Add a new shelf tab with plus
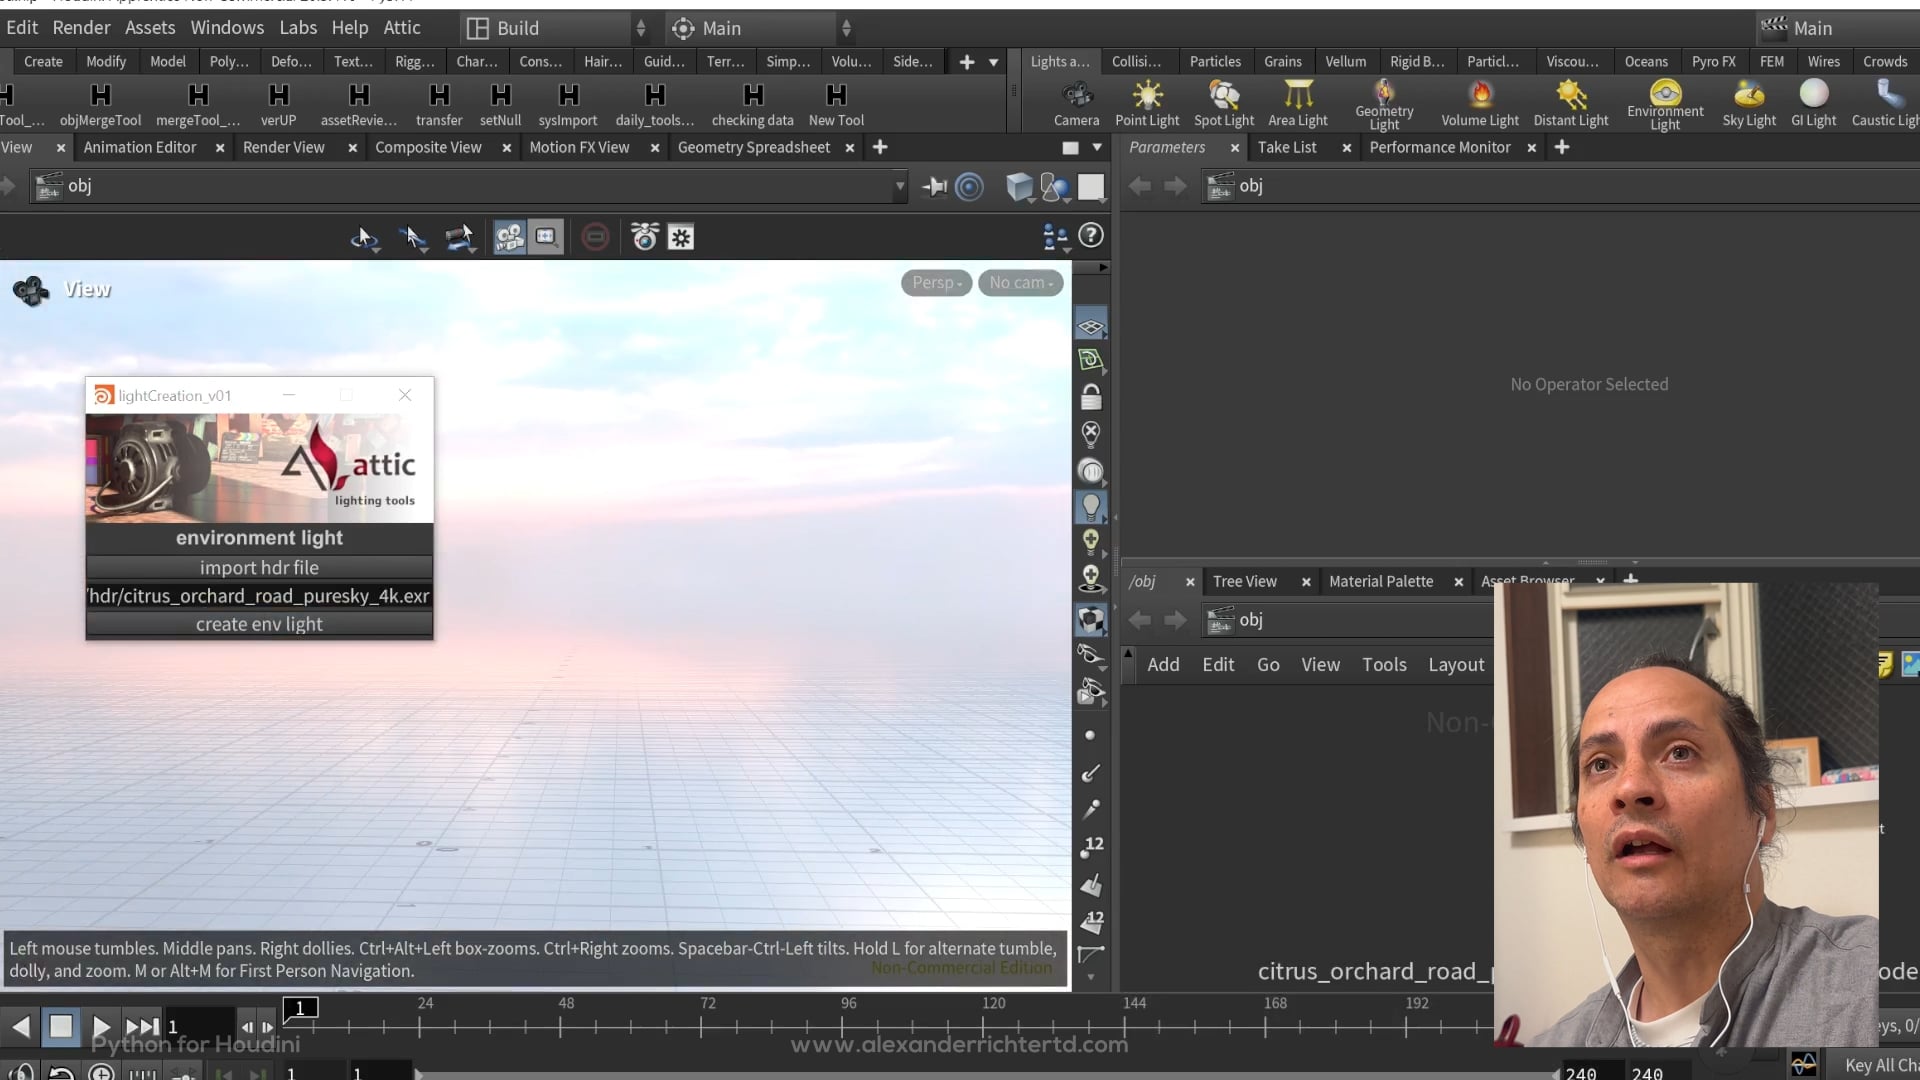Viewport: 1920px width, 1080px height. pyautogui.click(x=966, y=62)
